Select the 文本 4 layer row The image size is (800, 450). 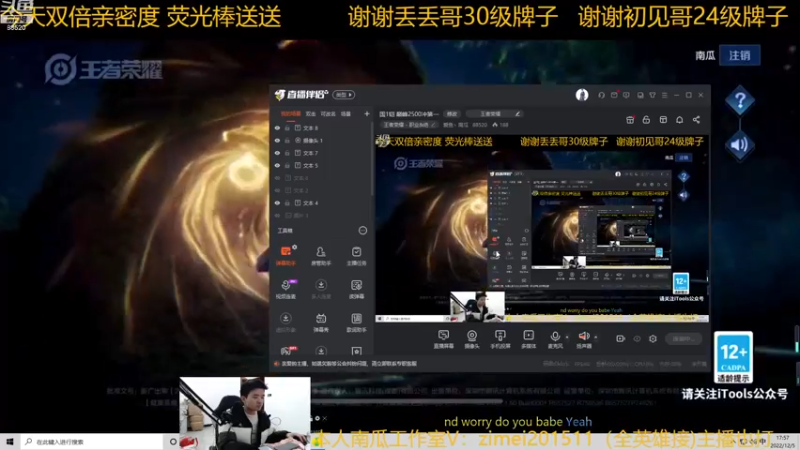322,203
